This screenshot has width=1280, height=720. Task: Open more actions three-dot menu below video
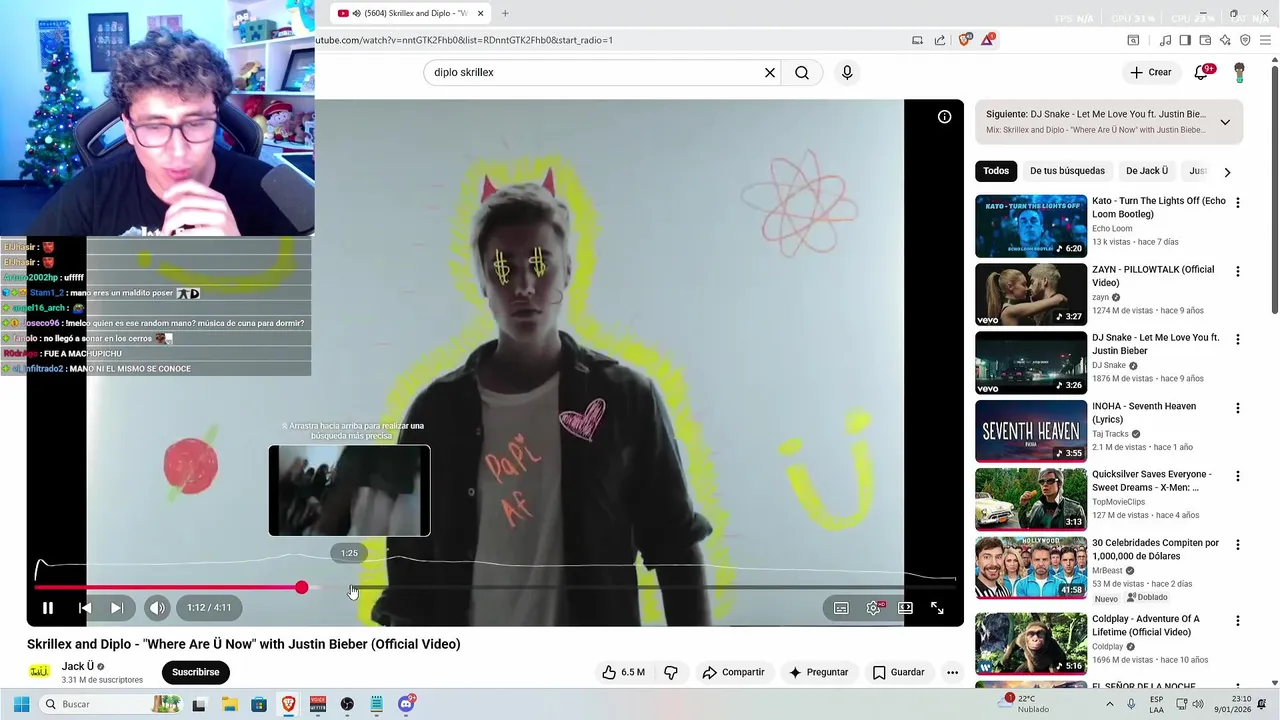[x=952, y=672]
